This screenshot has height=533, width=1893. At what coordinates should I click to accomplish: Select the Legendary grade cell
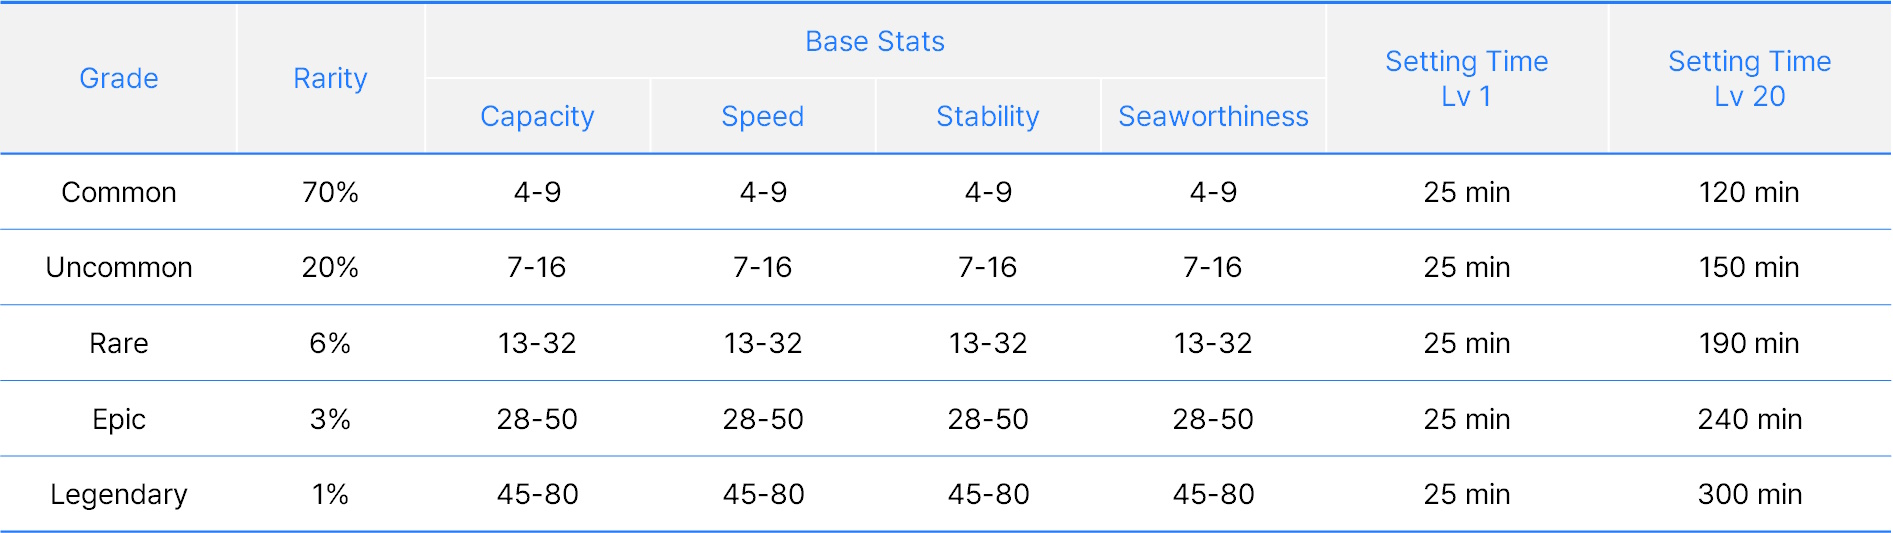[x=118, y=494]
